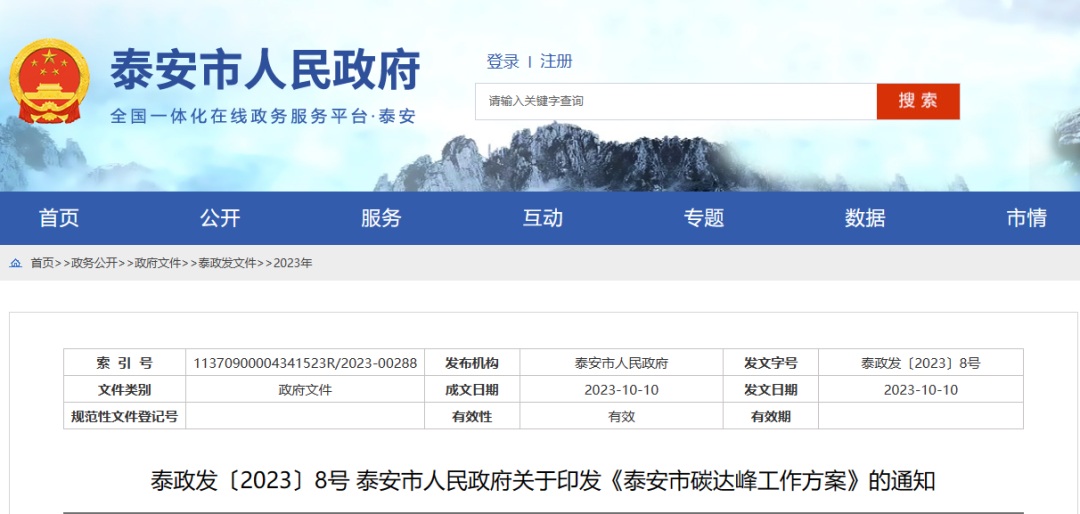
Task: Open the 注册 register link
Action: tap(556, 61)
